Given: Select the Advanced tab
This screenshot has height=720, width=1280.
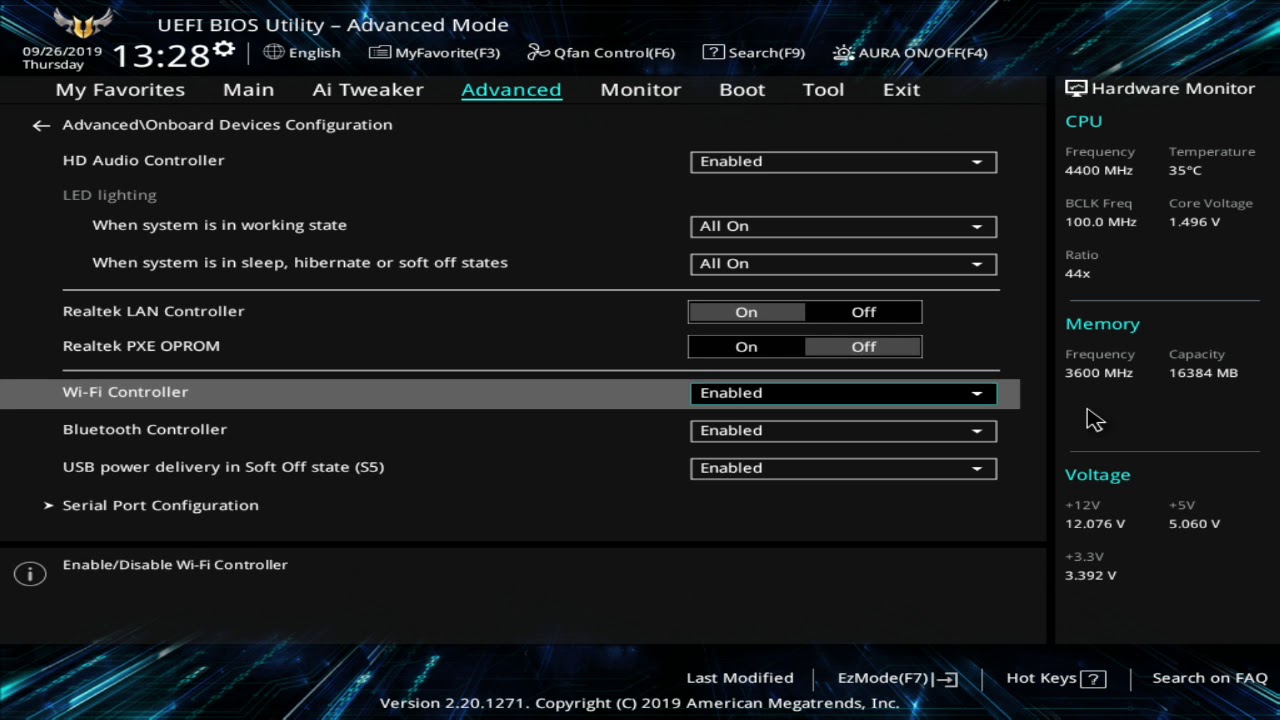Looking at the screenshot, I should click(x=511, y=89).
